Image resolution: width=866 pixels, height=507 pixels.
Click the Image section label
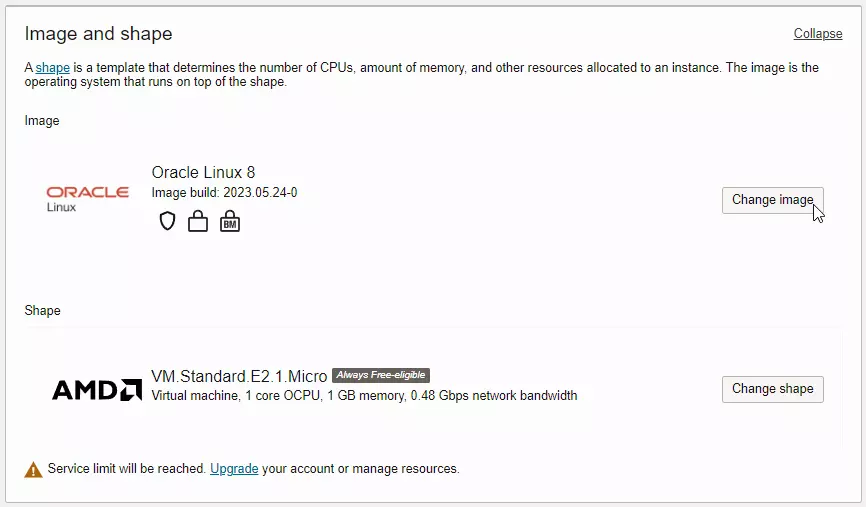coord(42,121)
